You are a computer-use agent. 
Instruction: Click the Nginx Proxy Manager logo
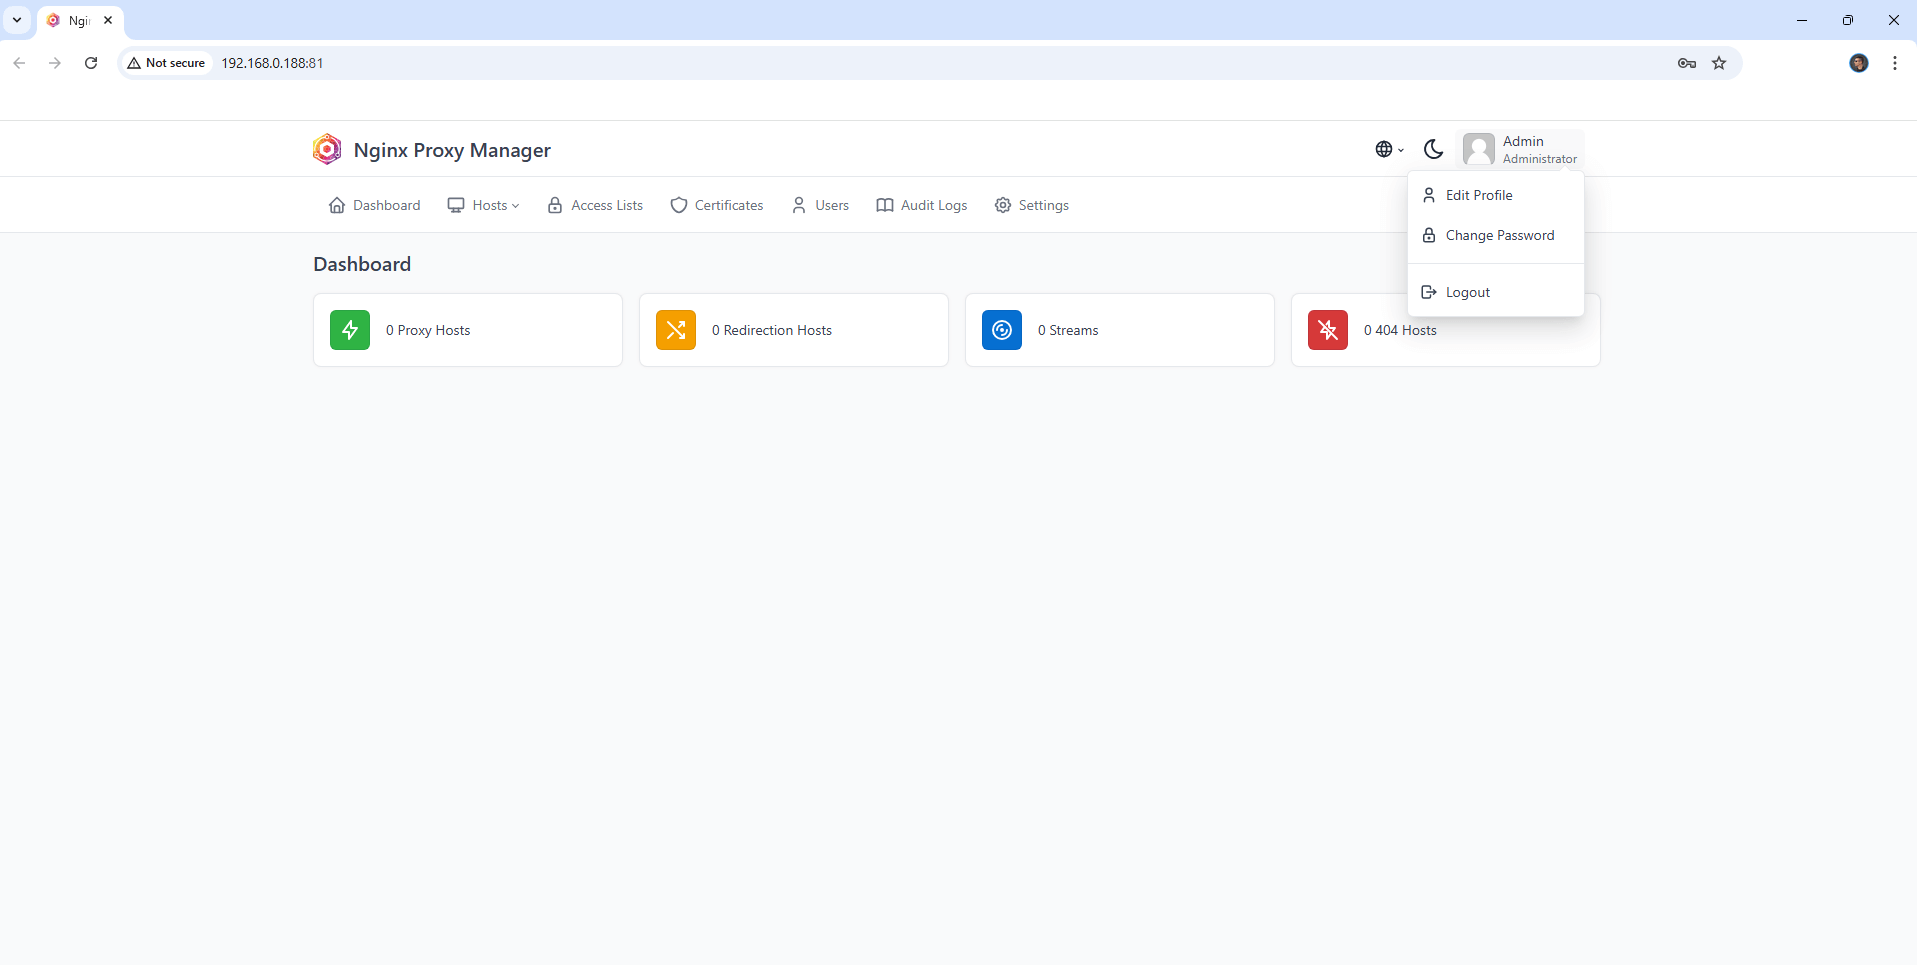pyautogui.click(x=327, y=148)
